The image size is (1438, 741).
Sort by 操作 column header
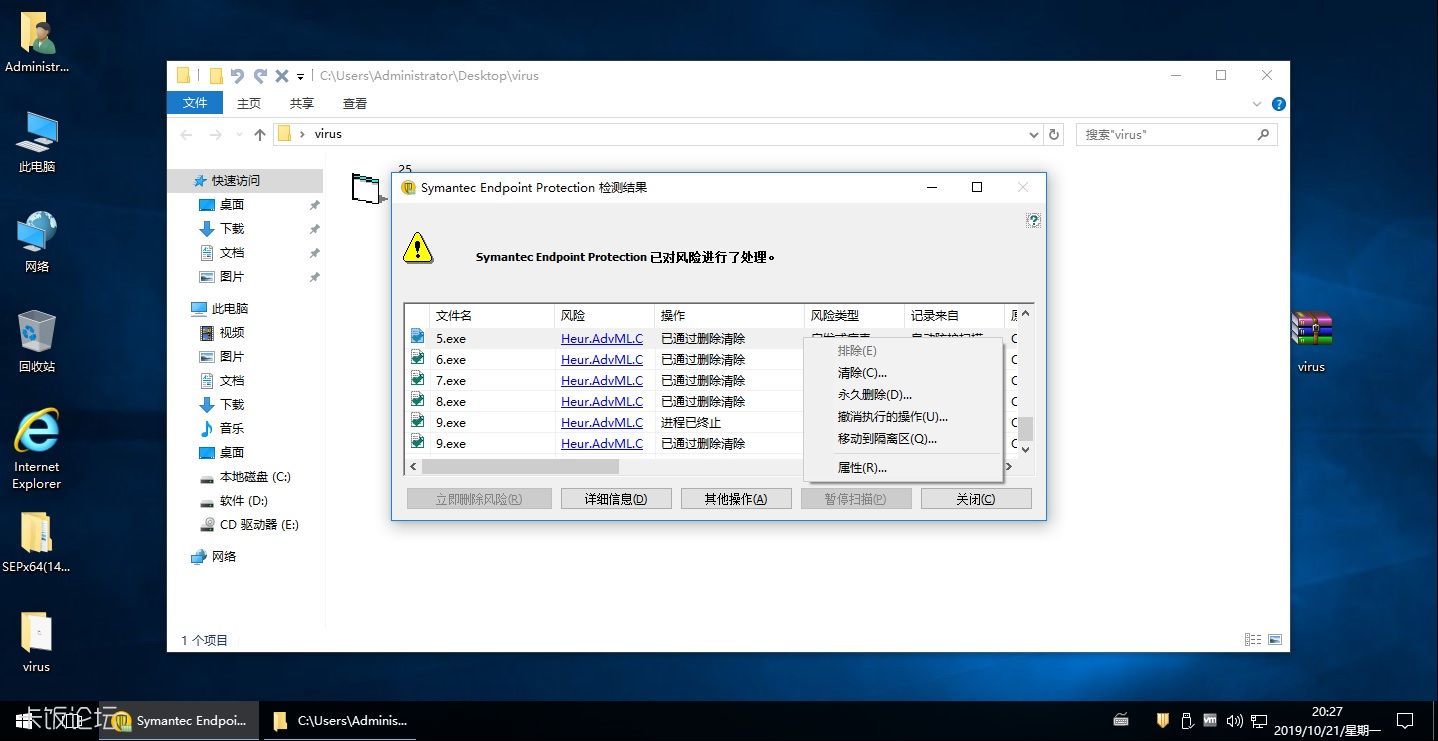[729, 315]
